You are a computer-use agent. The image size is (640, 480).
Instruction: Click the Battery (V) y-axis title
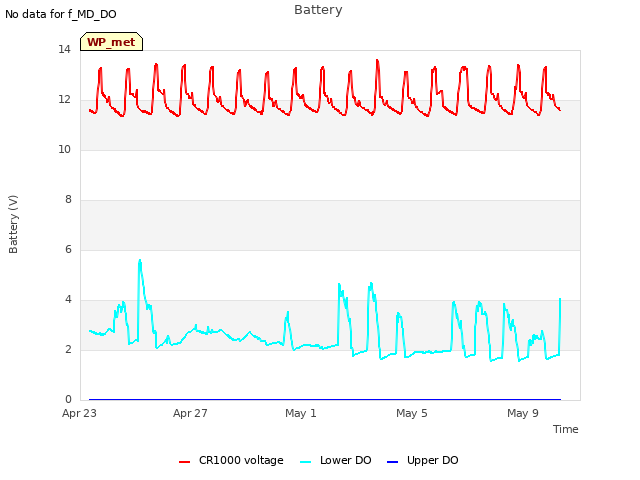click(x=13, y=224)
